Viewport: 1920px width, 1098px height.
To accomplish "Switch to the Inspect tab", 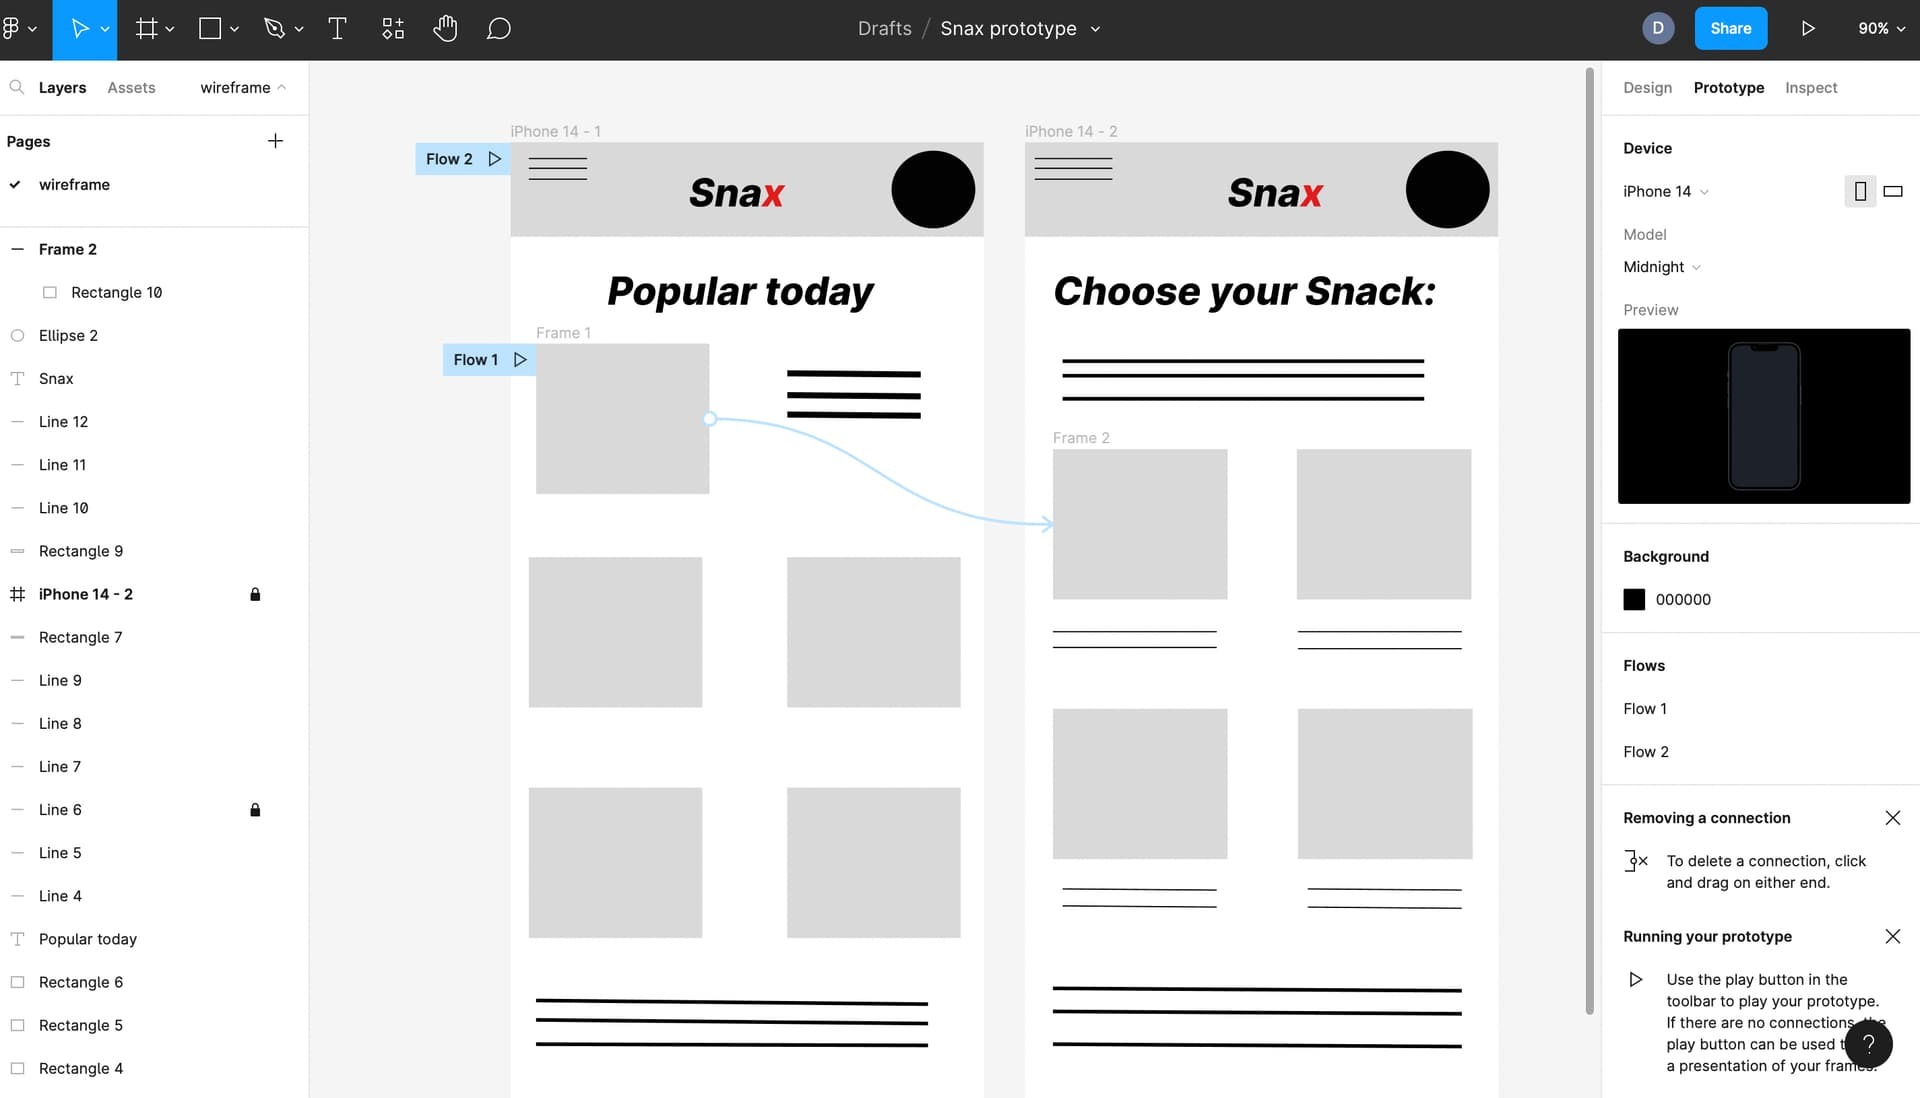I will point(1811,87).
